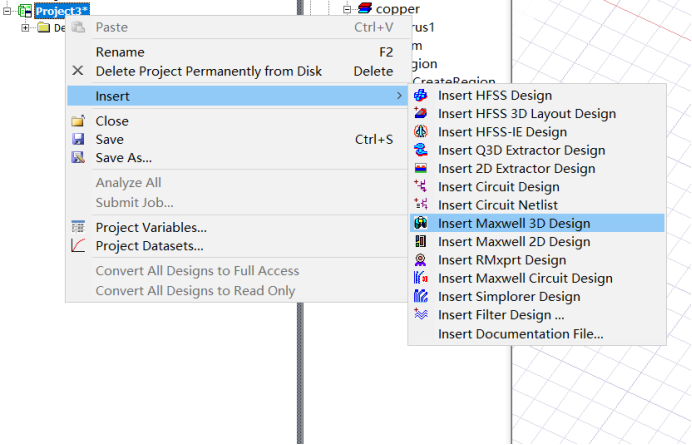Click the Circuit Netlist icon

(421, 204)
